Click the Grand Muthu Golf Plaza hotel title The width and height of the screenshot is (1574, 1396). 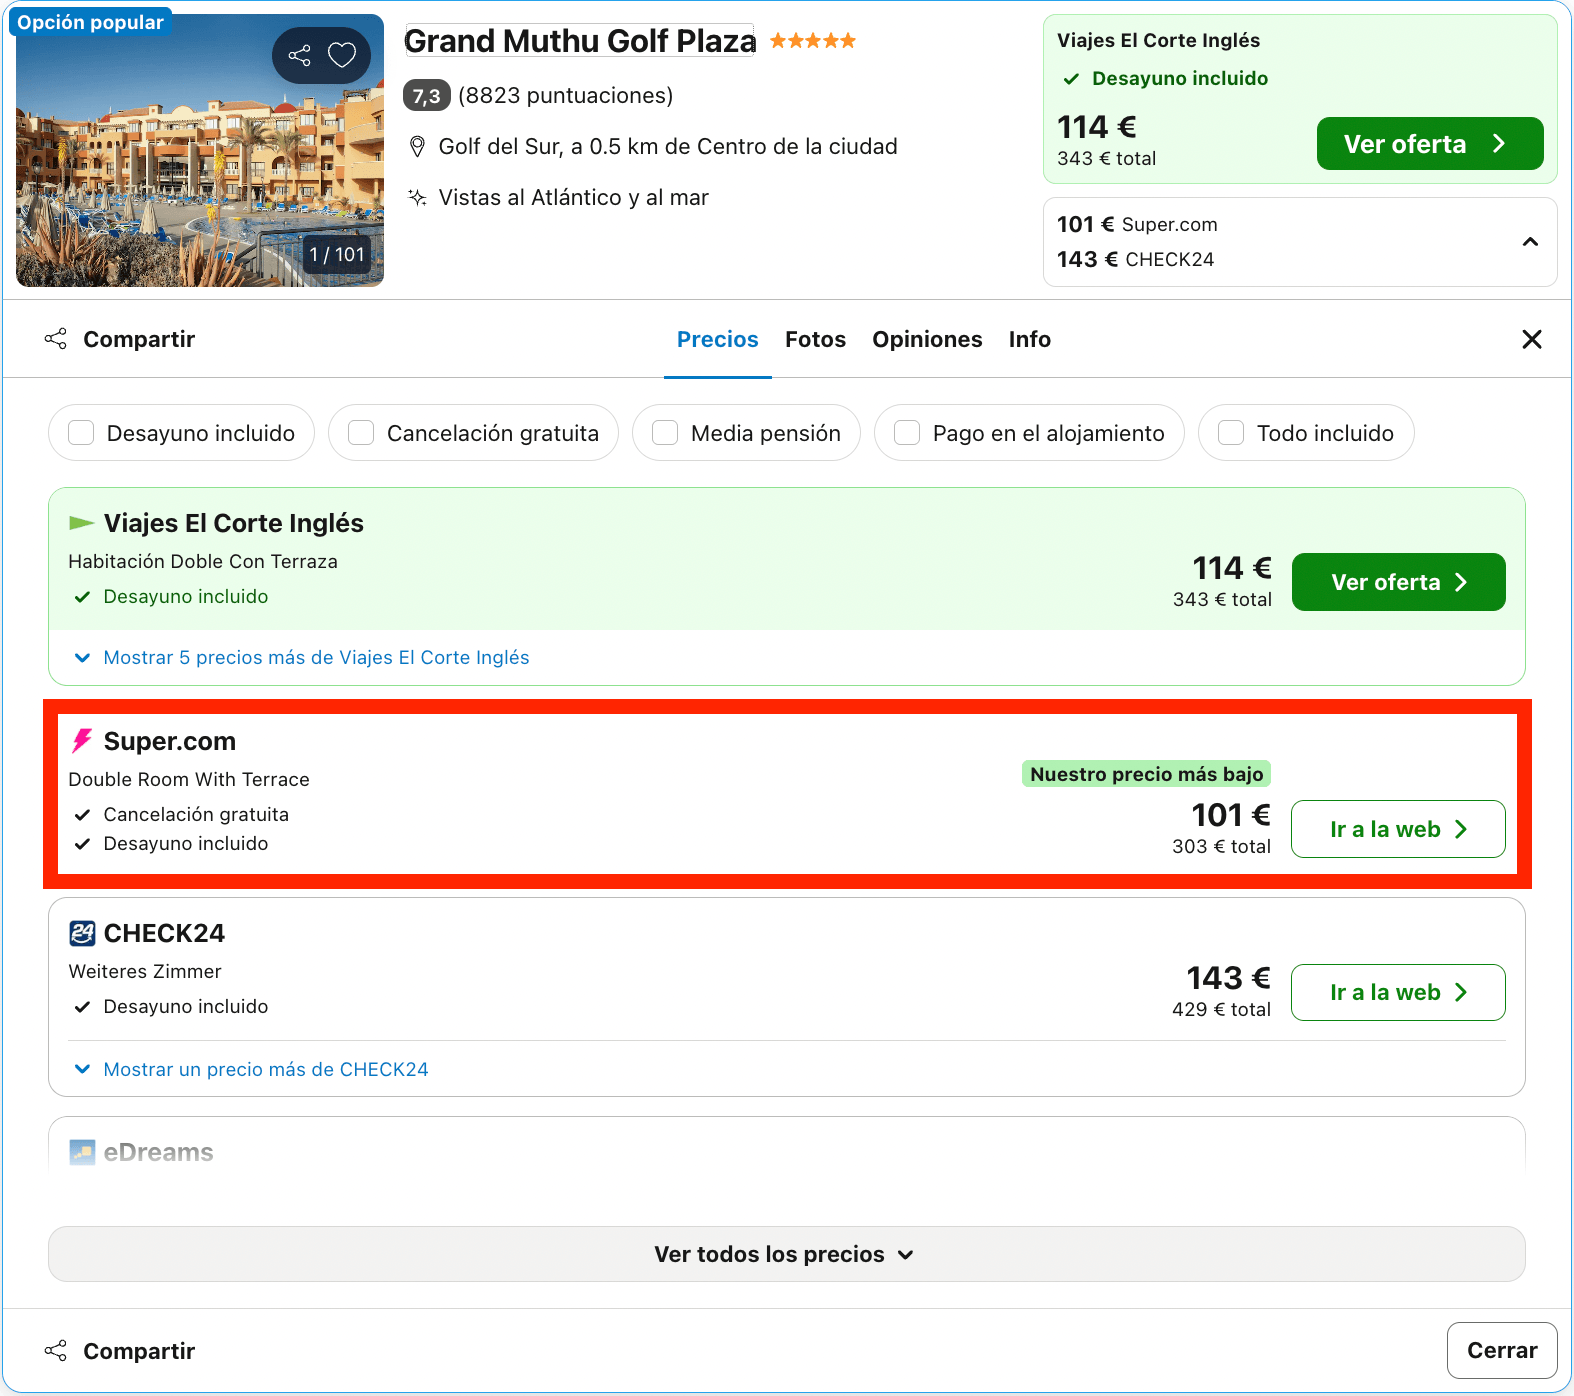tap(580, 41)
